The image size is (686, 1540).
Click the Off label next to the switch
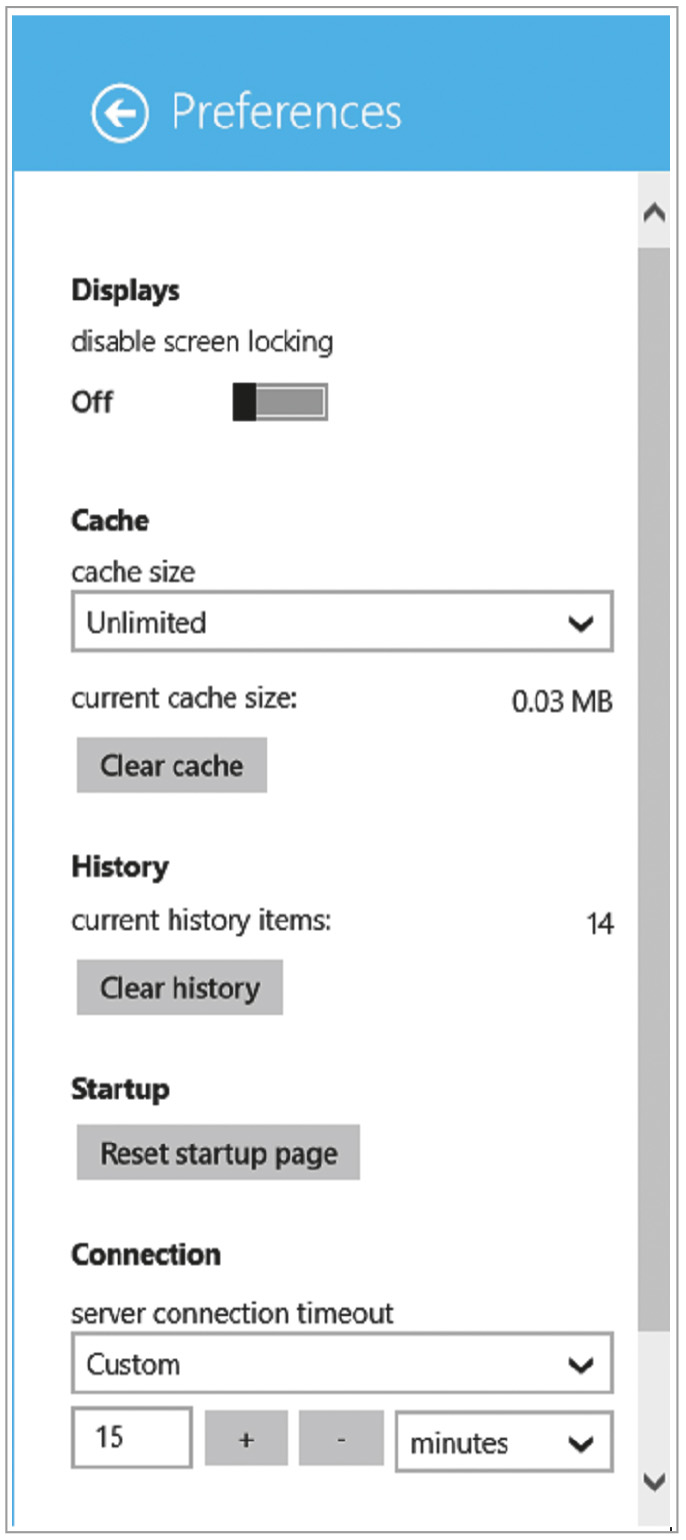pyautogui.click(x=92, y=402)
